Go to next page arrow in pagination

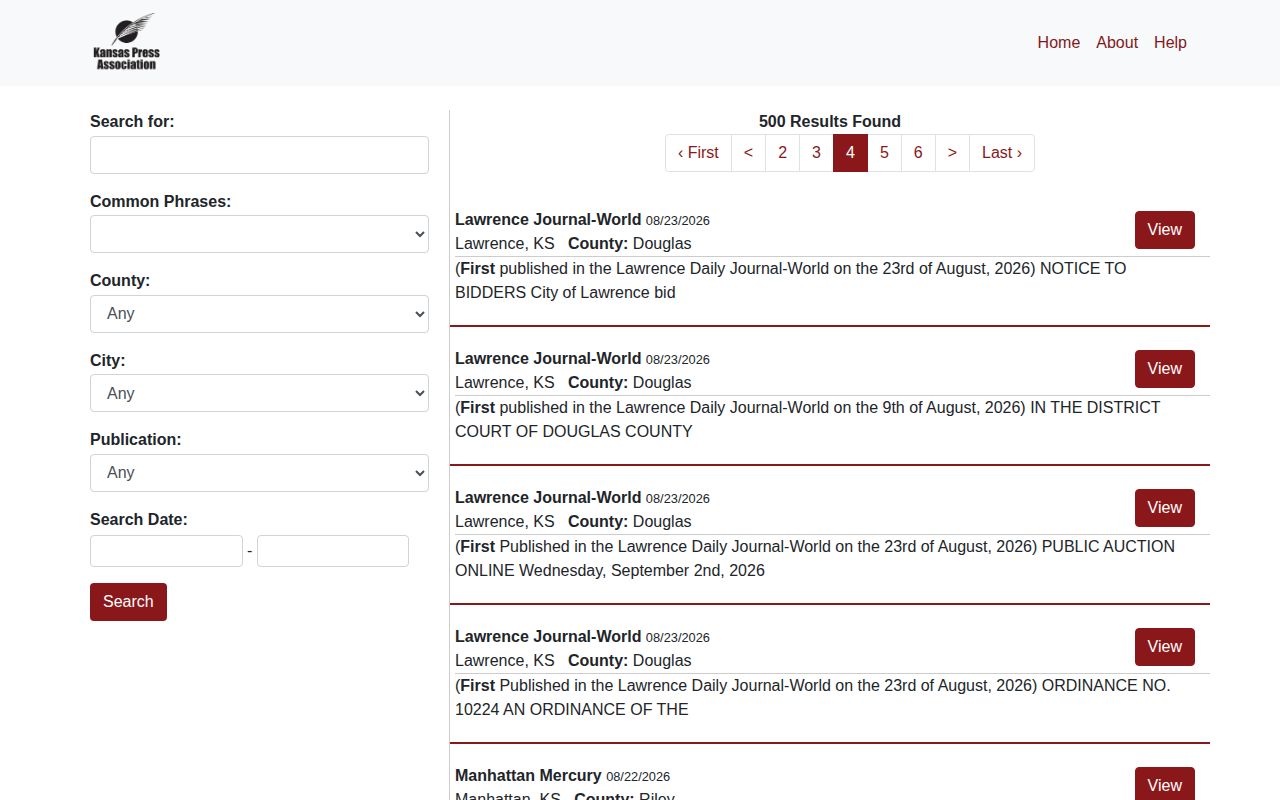(x=952, y=153)
